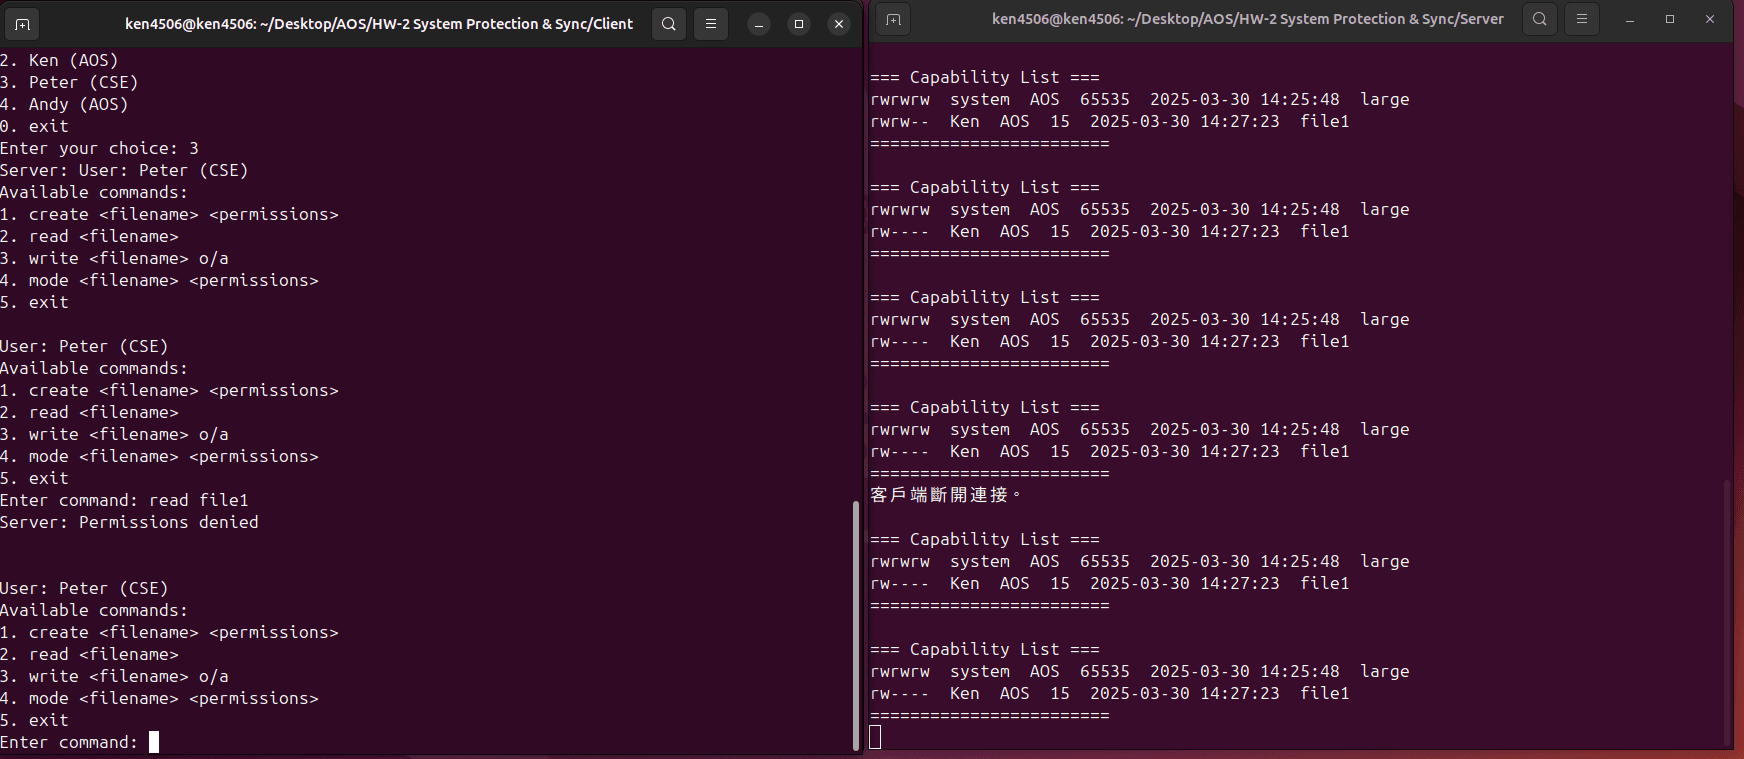
Task: Click the Client terminal vertical scrollbar
Action: pos(856,625)
